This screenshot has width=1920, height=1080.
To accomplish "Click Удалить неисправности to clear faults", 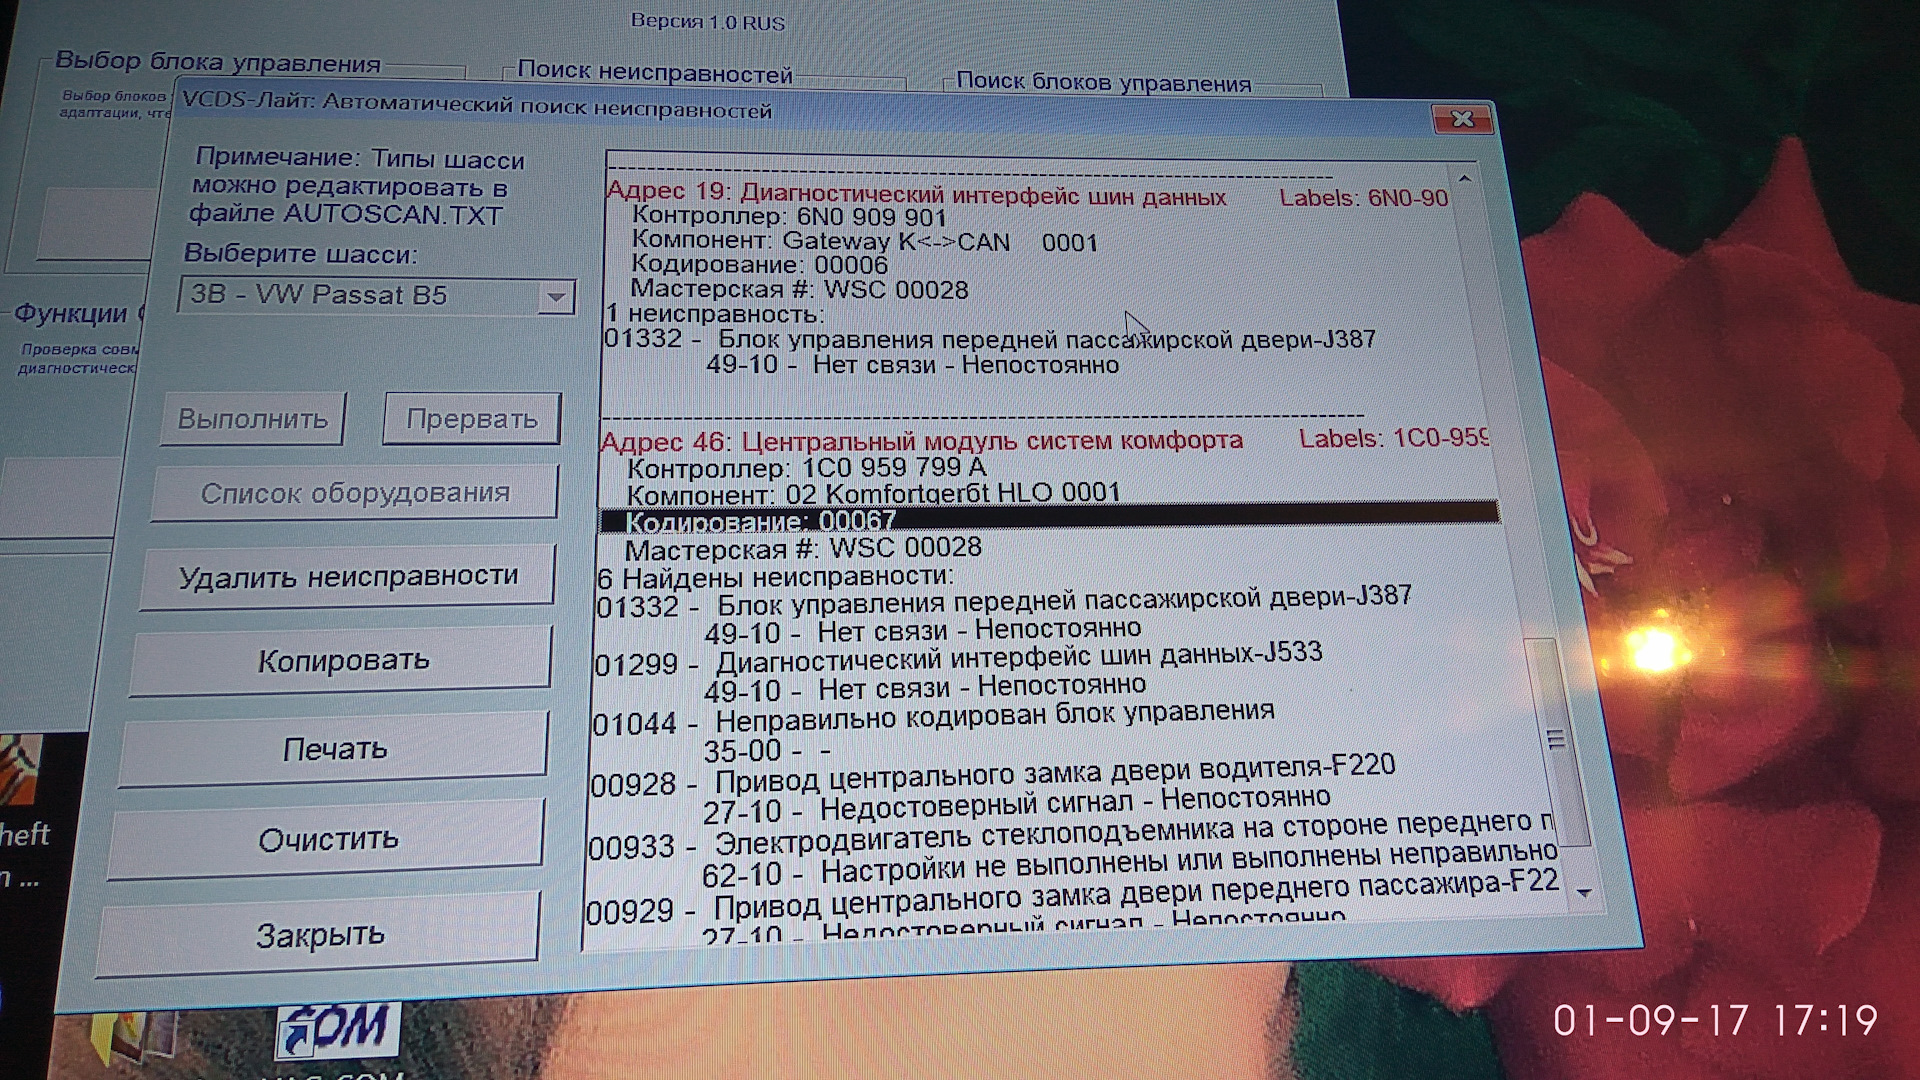I will pyautogui.click(x=347, y=577).
